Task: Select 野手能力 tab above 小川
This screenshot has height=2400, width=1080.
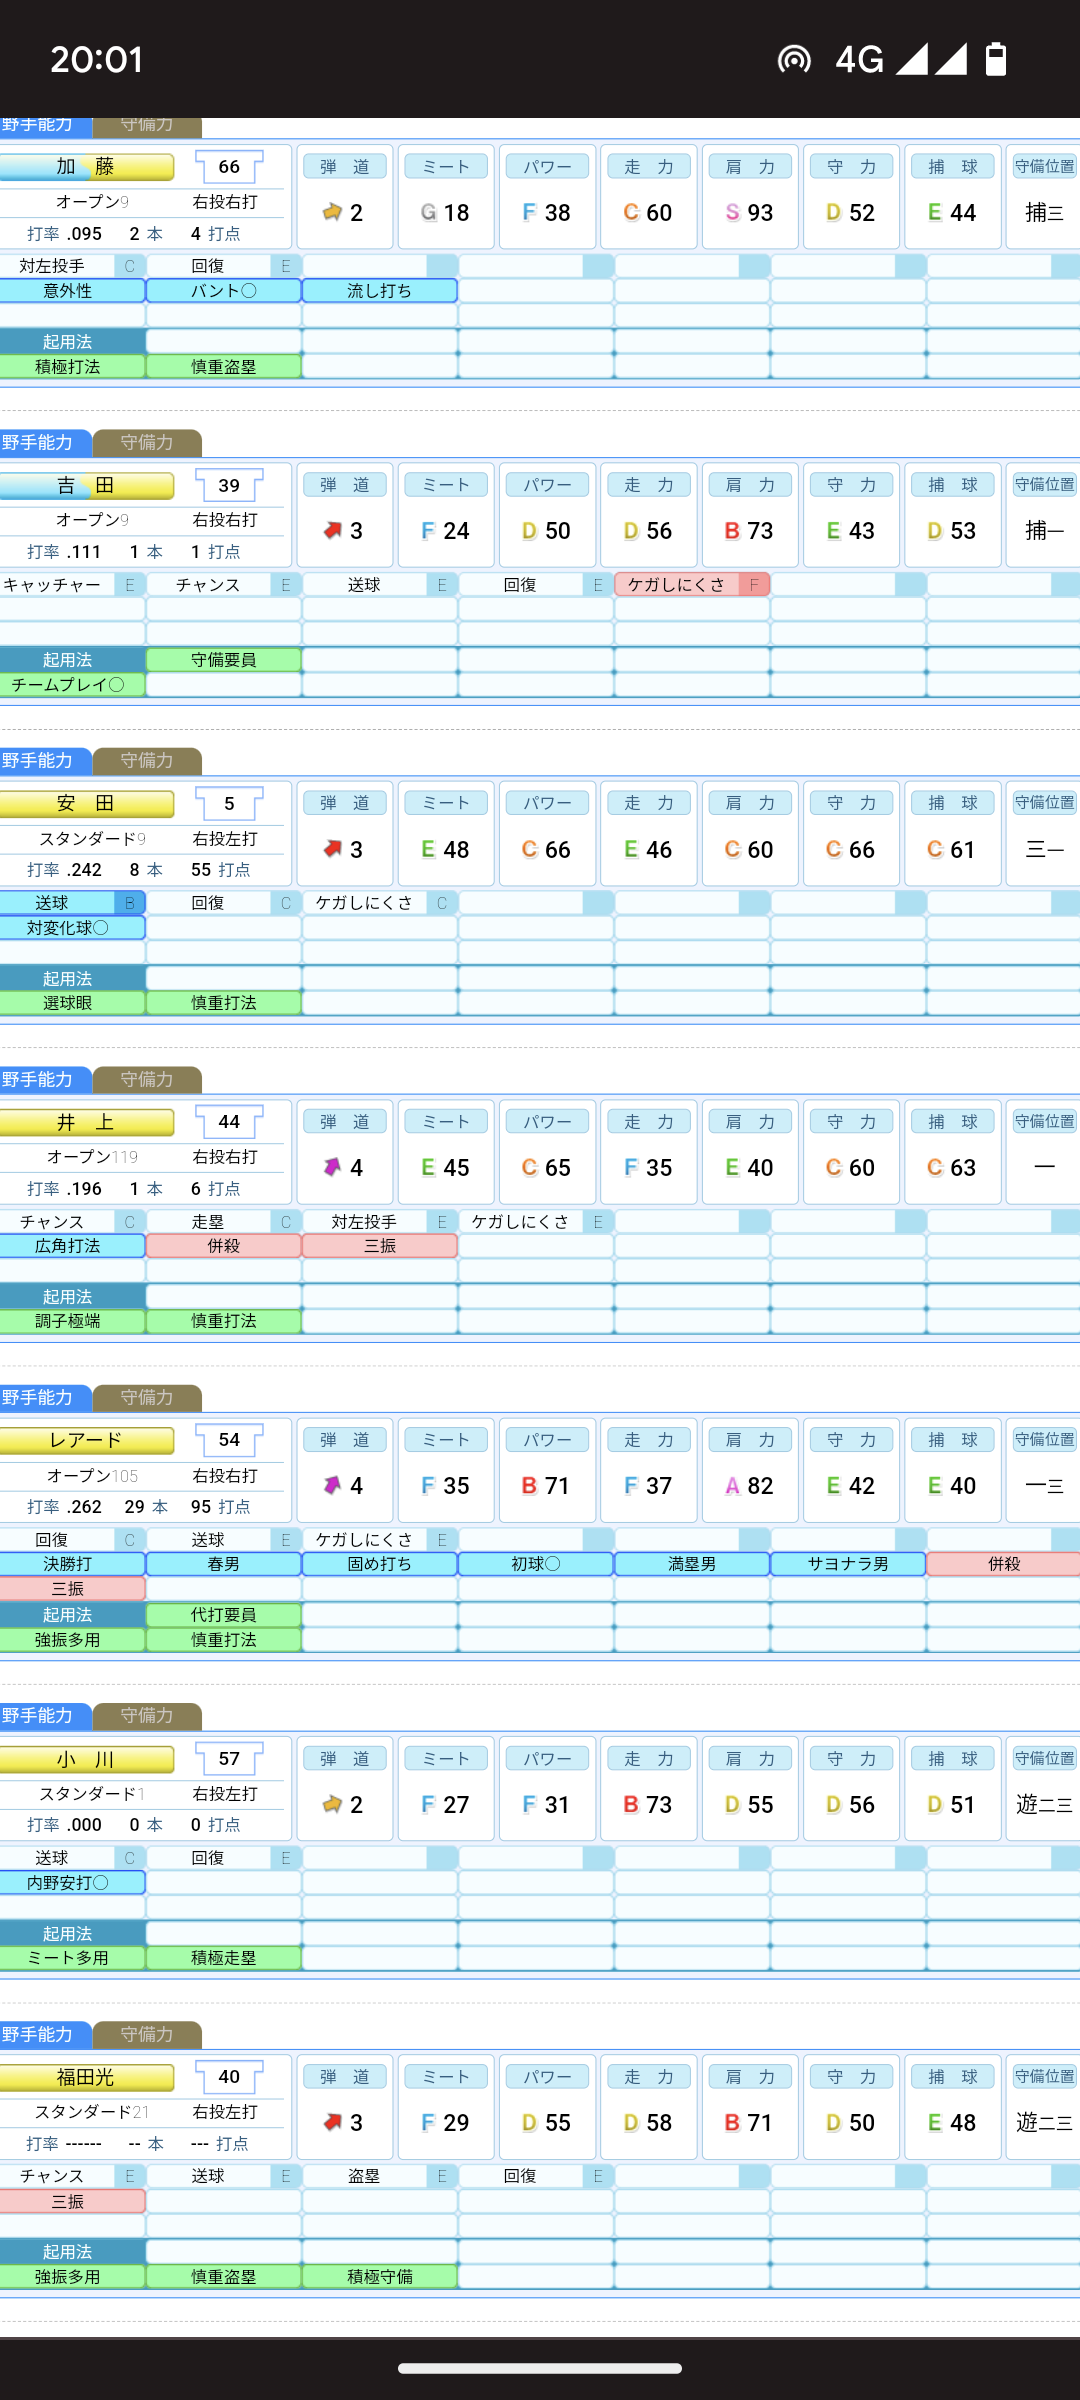Action: point(45,1716)
